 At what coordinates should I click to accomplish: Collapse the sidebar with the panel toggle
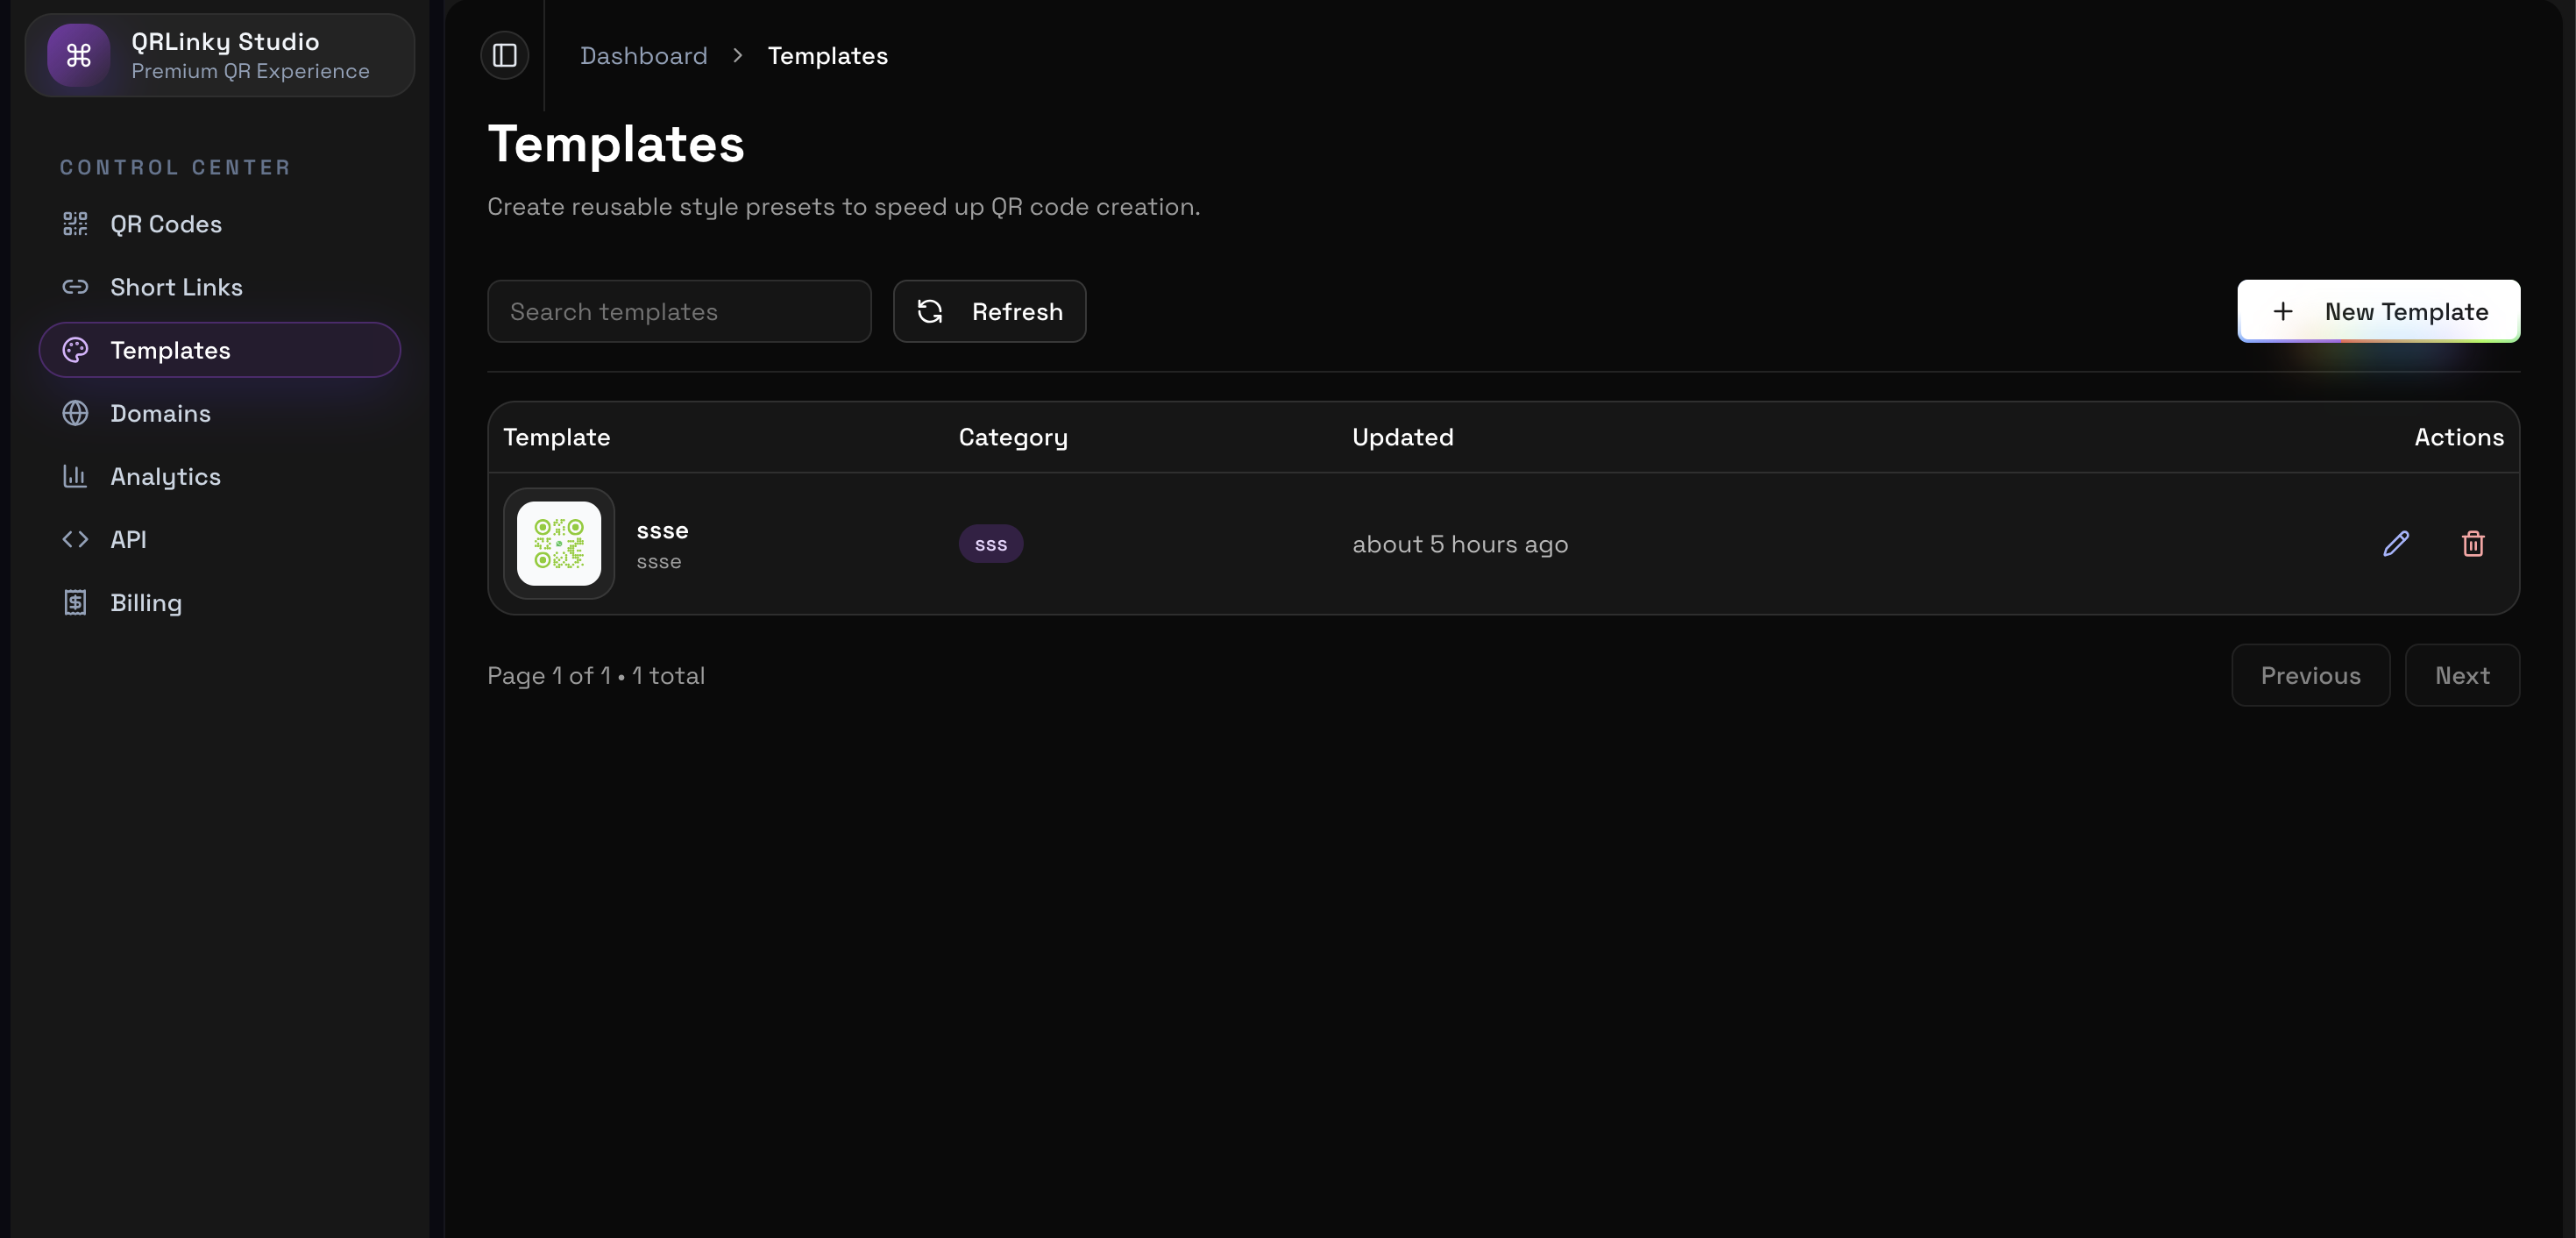(x=504, y=55)
